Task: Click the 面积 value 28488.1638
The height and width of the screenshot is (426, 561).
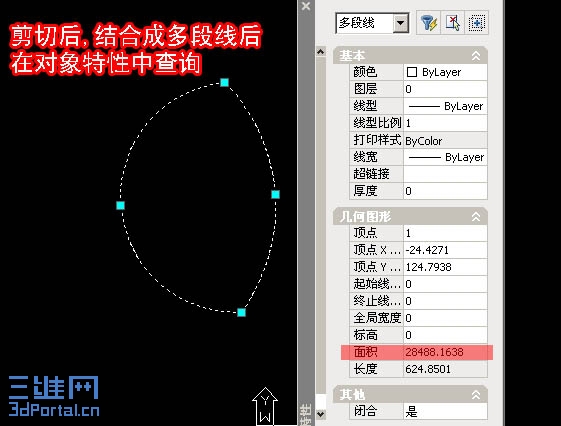Action: tap(445, 352)
